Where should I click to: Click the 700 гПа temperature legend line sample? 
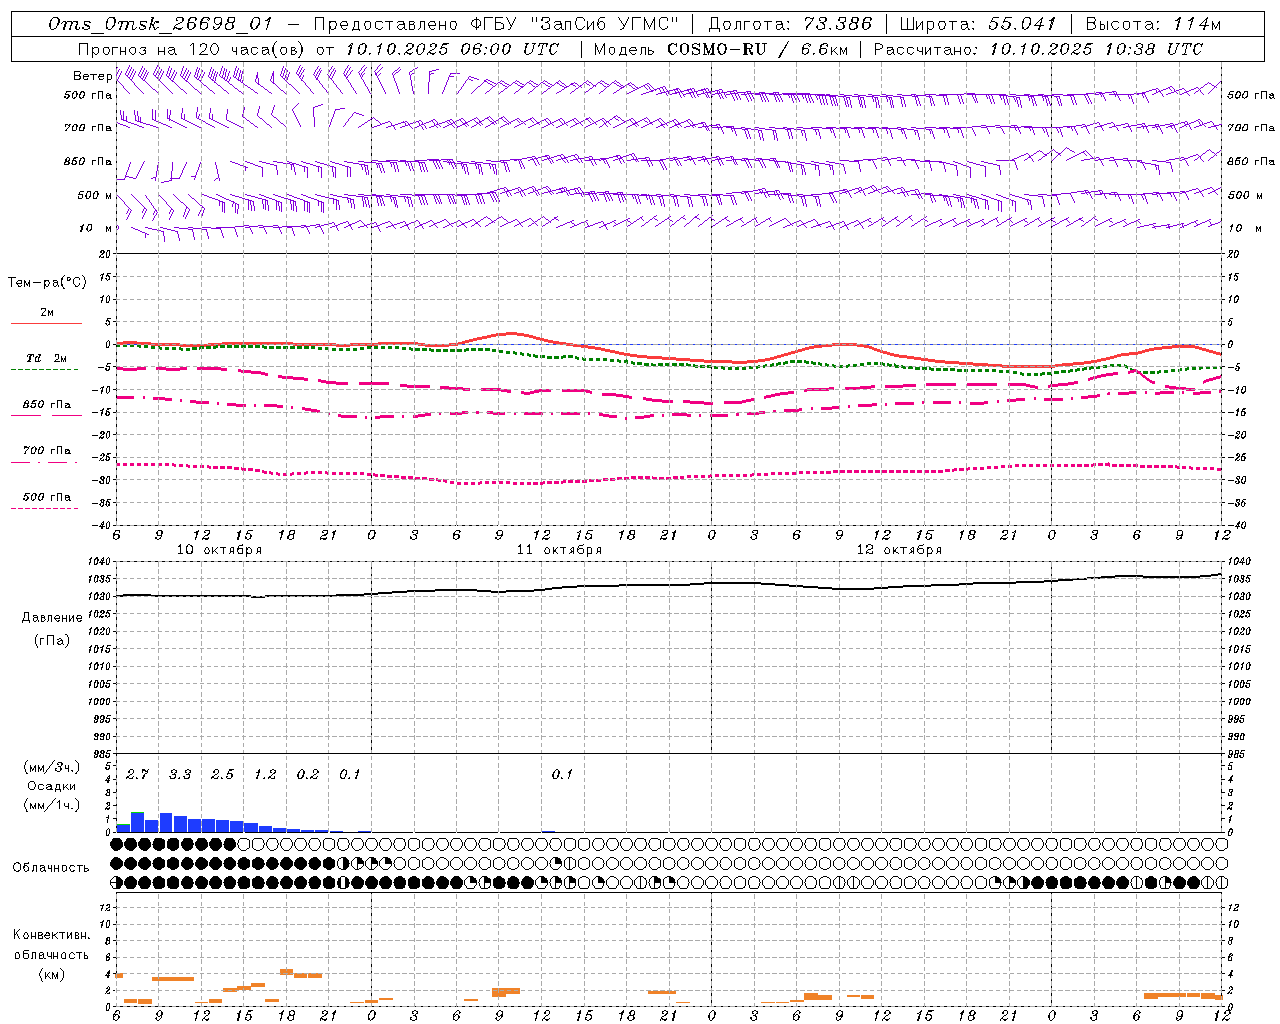pyautogui.click(x=46, y=462)
